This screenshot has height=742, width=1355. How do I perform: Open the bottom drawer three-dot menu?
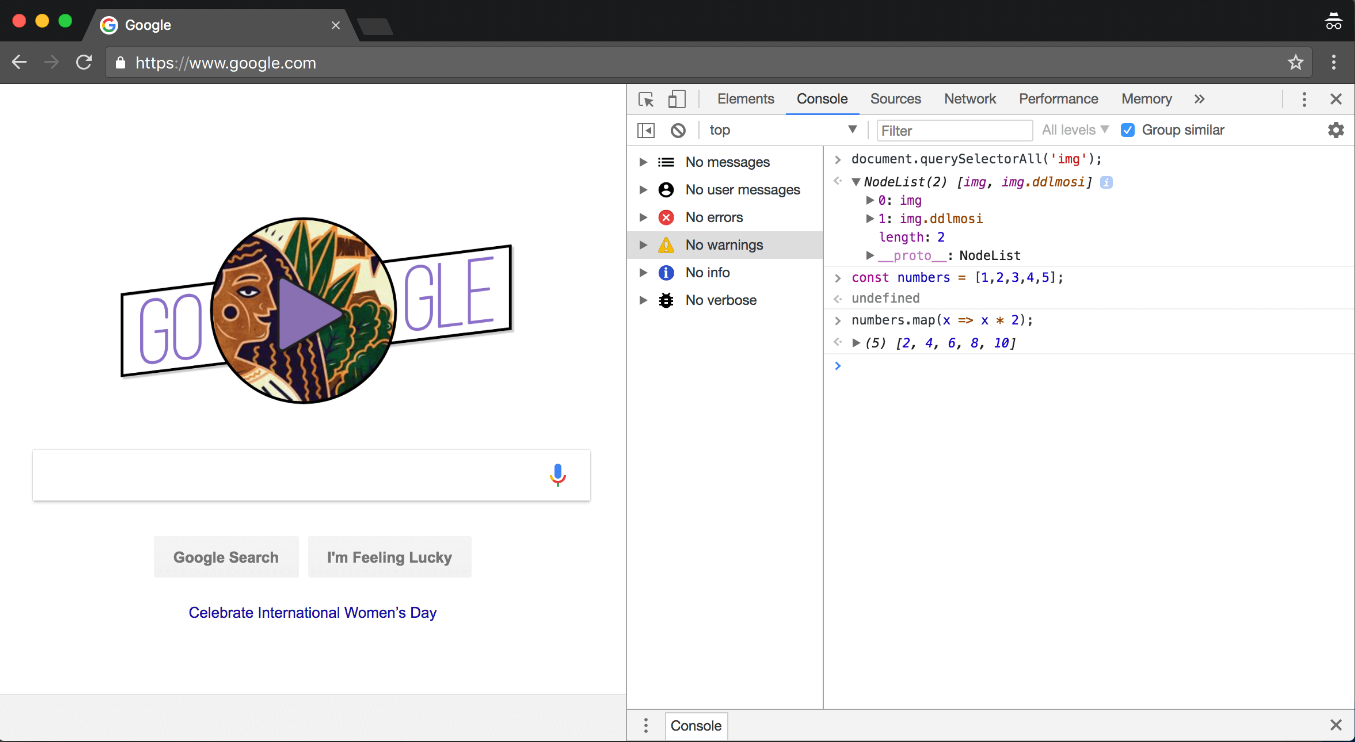(x=646, y=725)
